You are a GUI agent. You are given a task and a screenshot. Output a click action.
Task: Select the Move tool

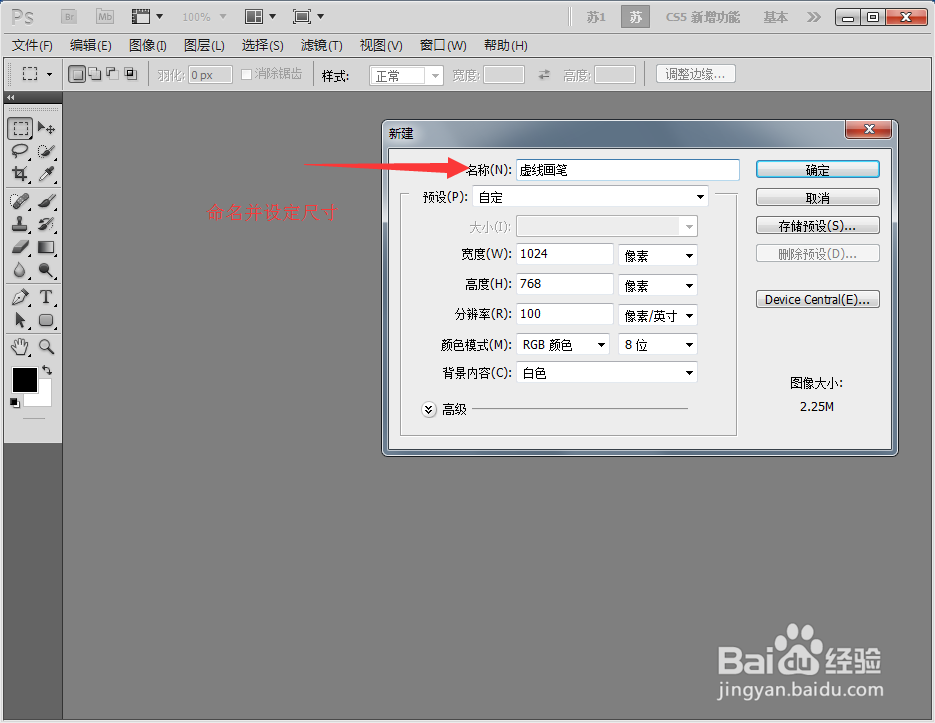tap(46, 128)
